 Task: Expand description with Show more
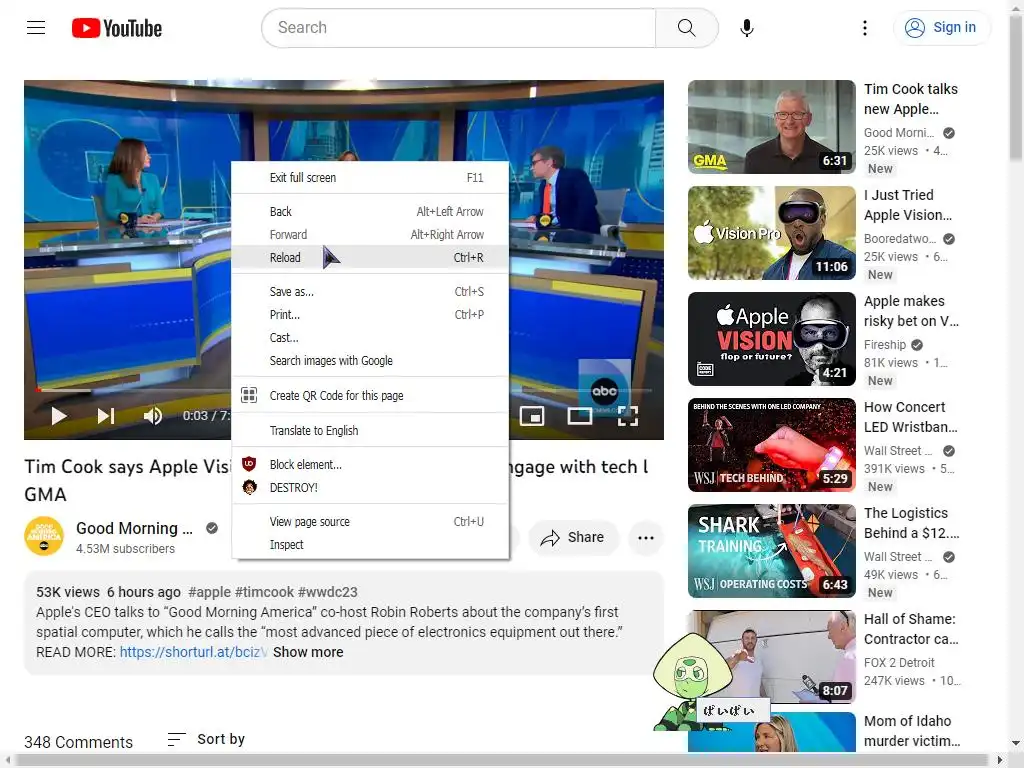308,652
